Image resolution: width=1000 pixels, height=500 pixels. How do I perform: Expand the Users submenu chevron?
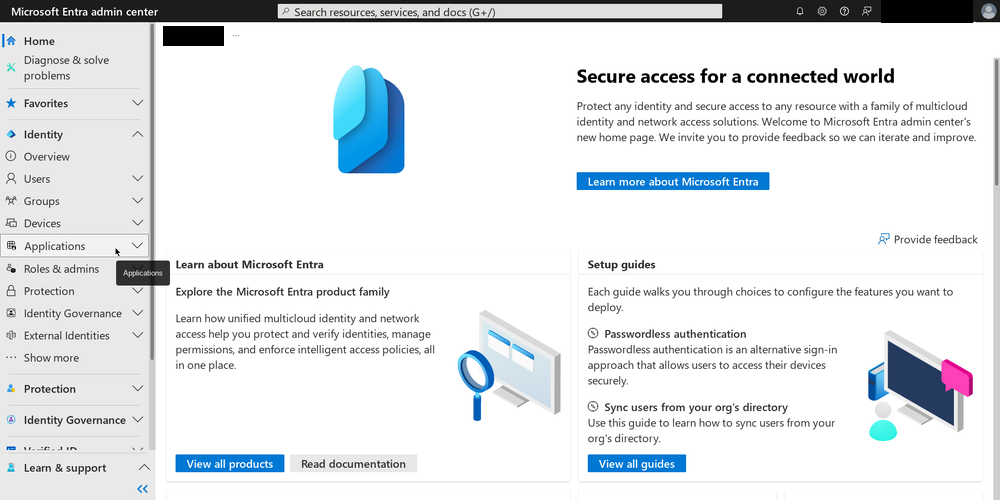138,179
